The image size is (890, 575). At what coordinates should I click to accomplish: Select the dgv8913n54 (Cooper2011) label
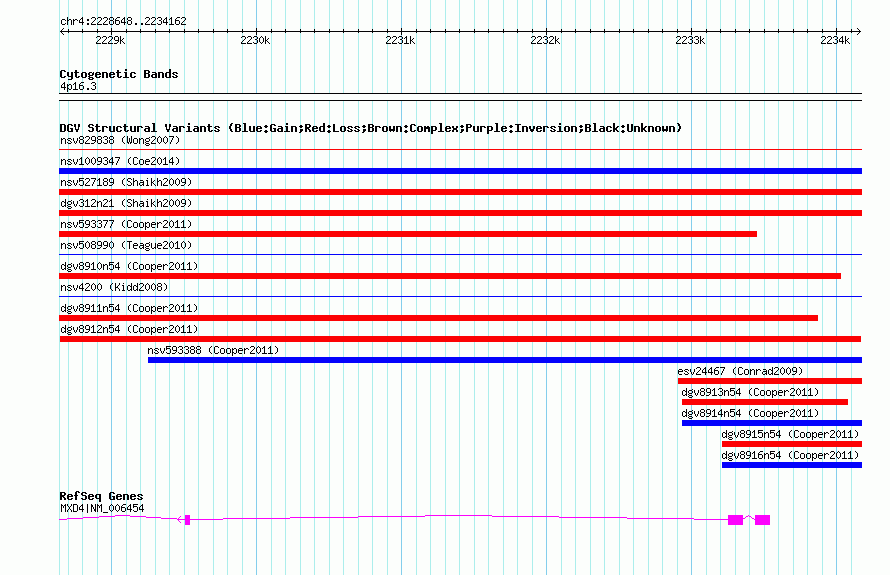click(750, 392)
